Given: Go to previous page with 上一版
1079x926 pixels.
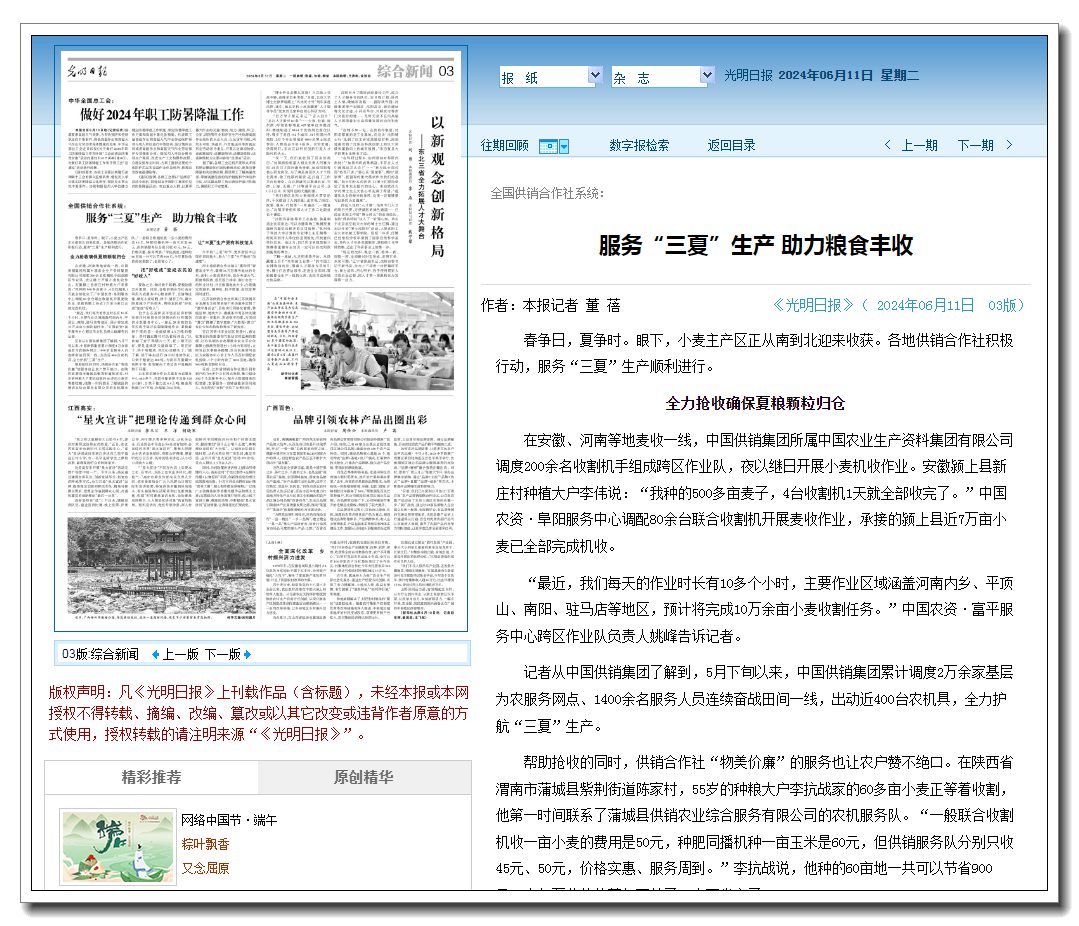Looking at the screenshot, I should point(180,654).
